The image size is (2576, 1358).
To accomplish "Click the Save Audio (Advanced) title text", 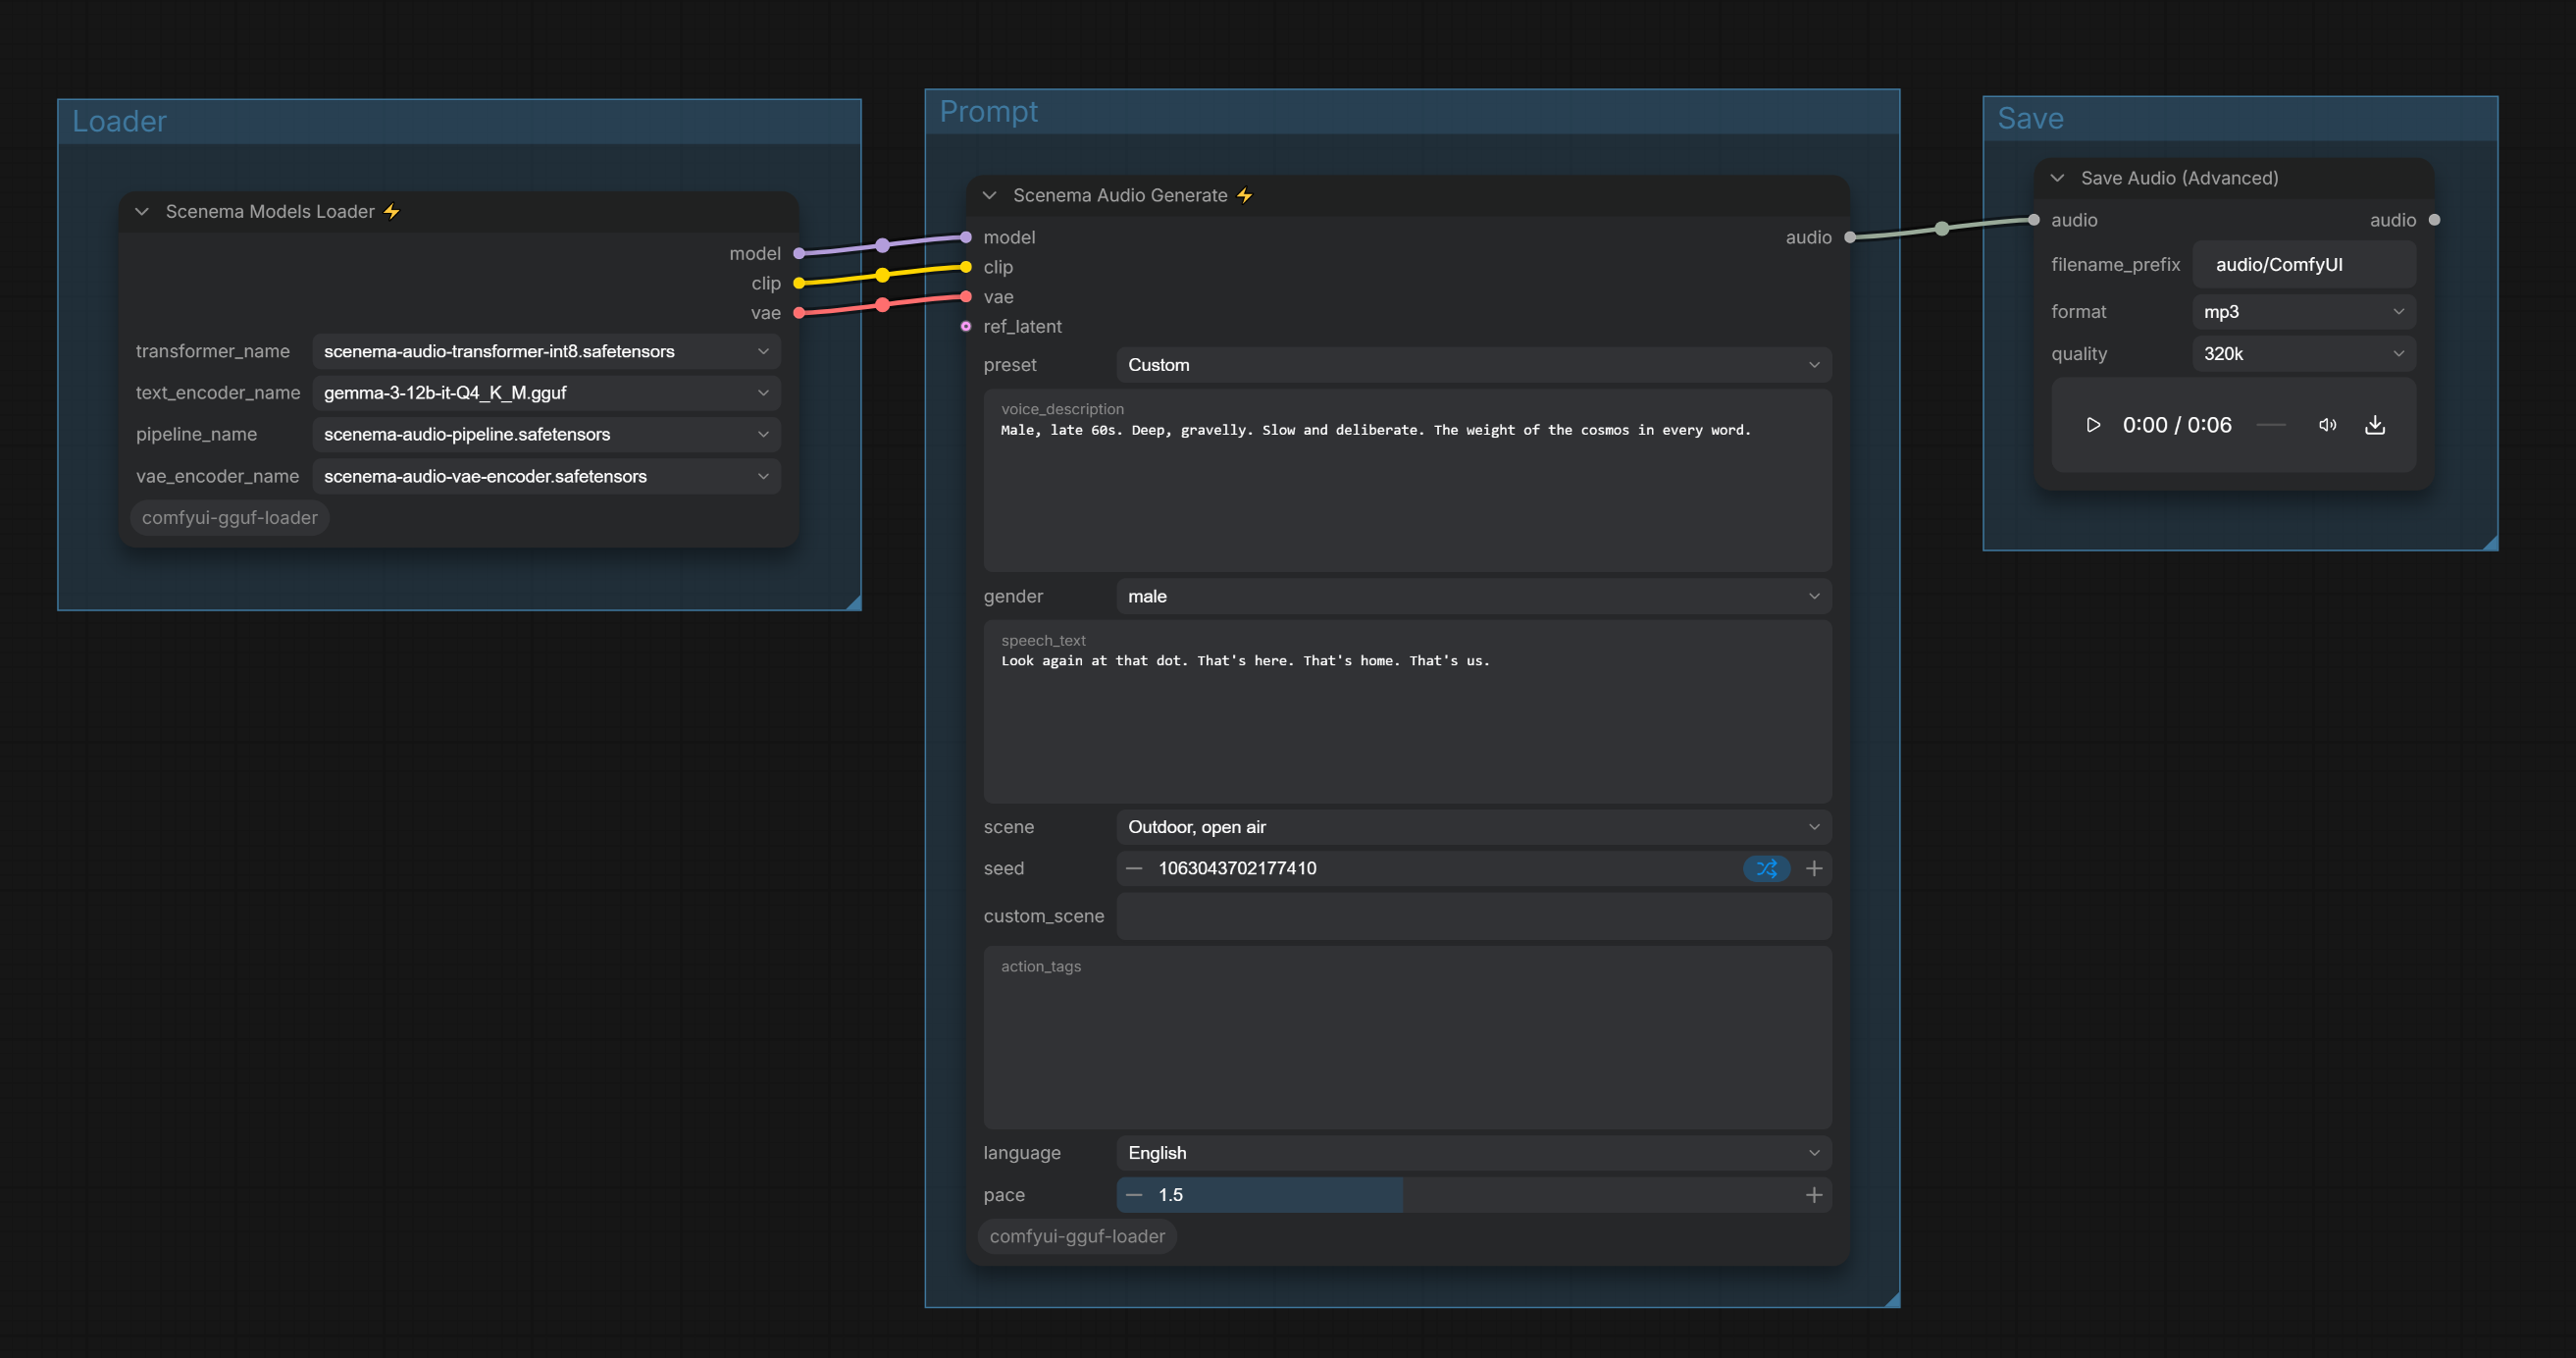I will [2179, 178].
